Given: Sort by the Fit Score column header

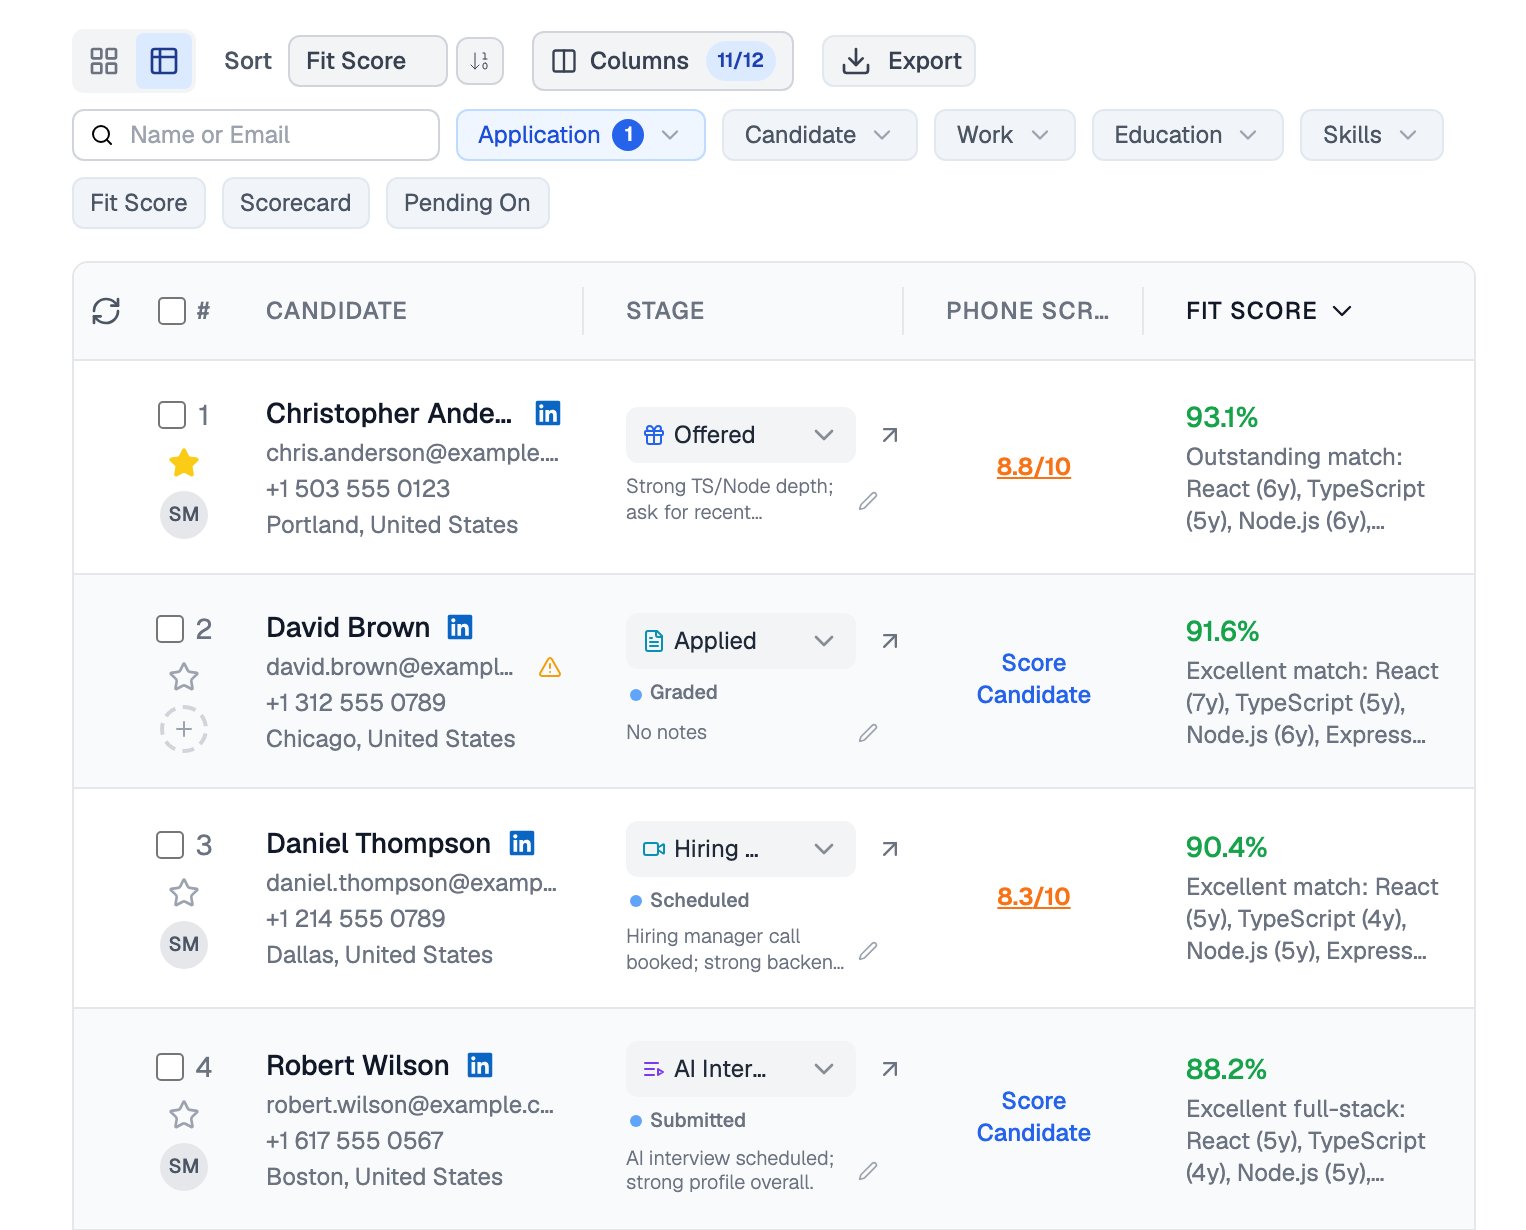Looking at the screenshot, I should click(x=1269, y=311).
